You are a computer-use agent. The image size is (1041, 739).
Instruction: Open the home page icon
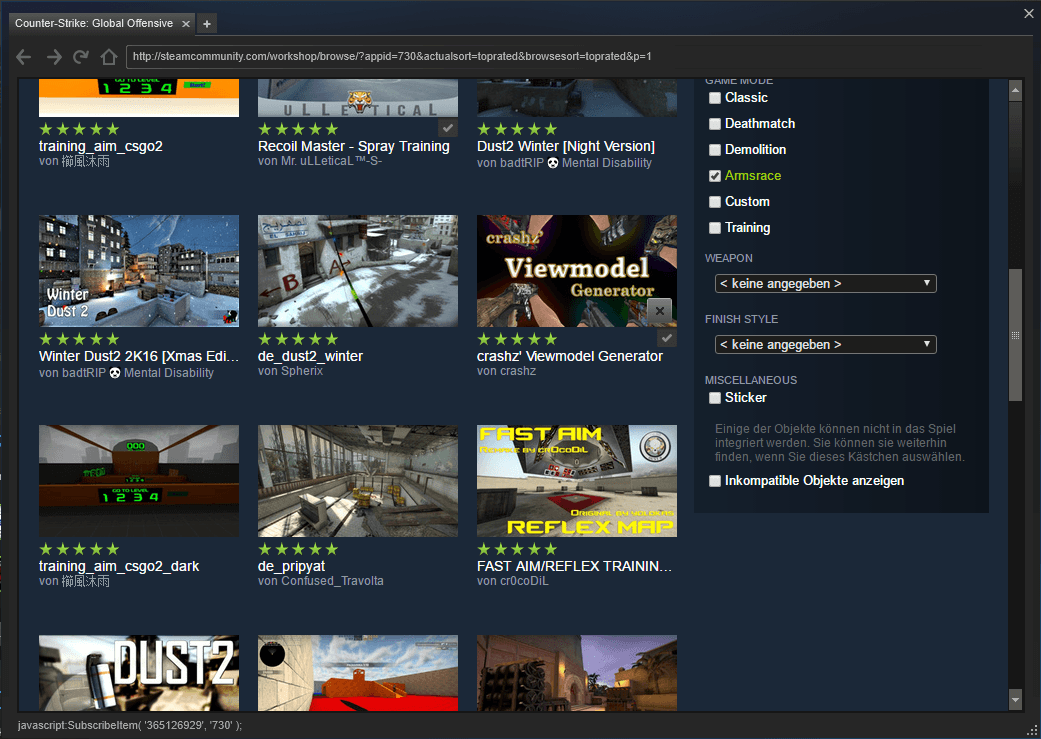109,57
